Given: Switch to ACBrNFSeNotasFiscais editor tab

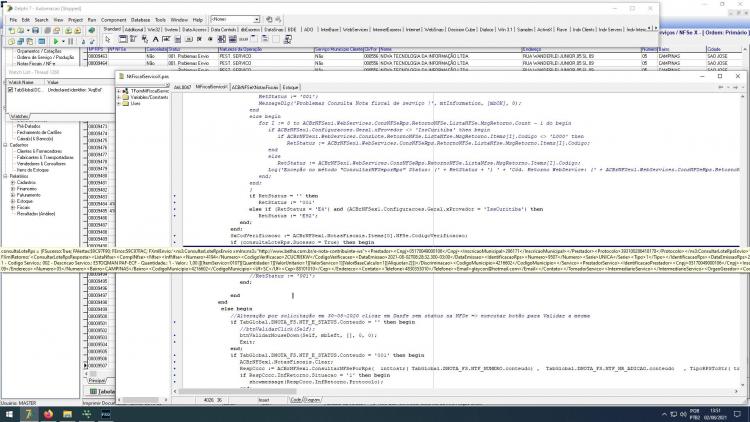Looking at the screenshot, I should (255, 88).
